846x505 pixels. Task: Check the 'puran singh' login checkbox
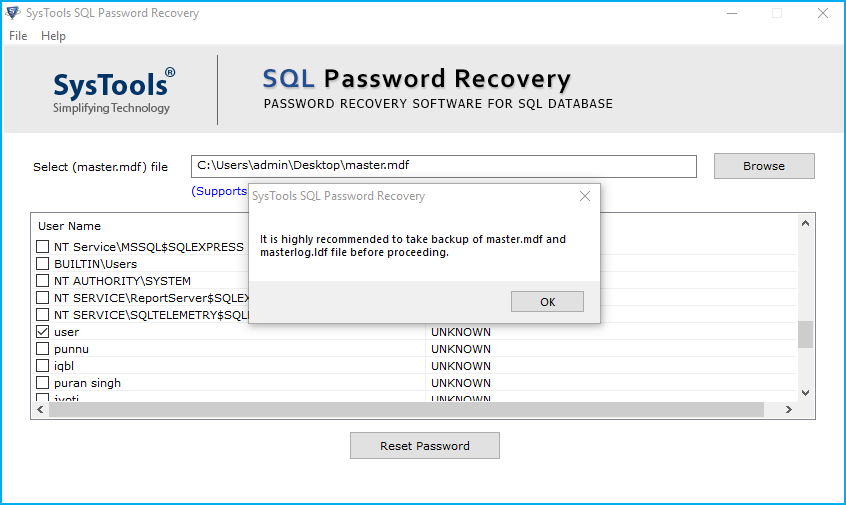click(43, 383)
